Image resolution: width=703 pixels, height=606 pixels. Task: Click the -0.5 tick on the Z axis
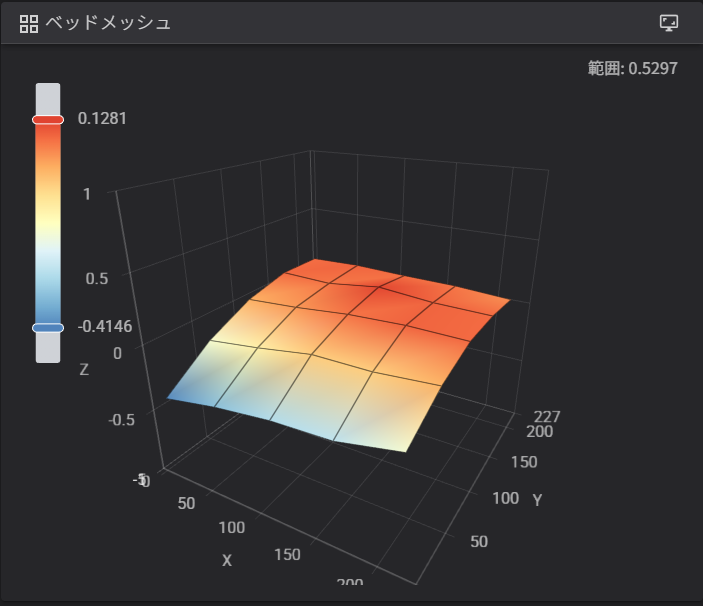click(122, 420)
